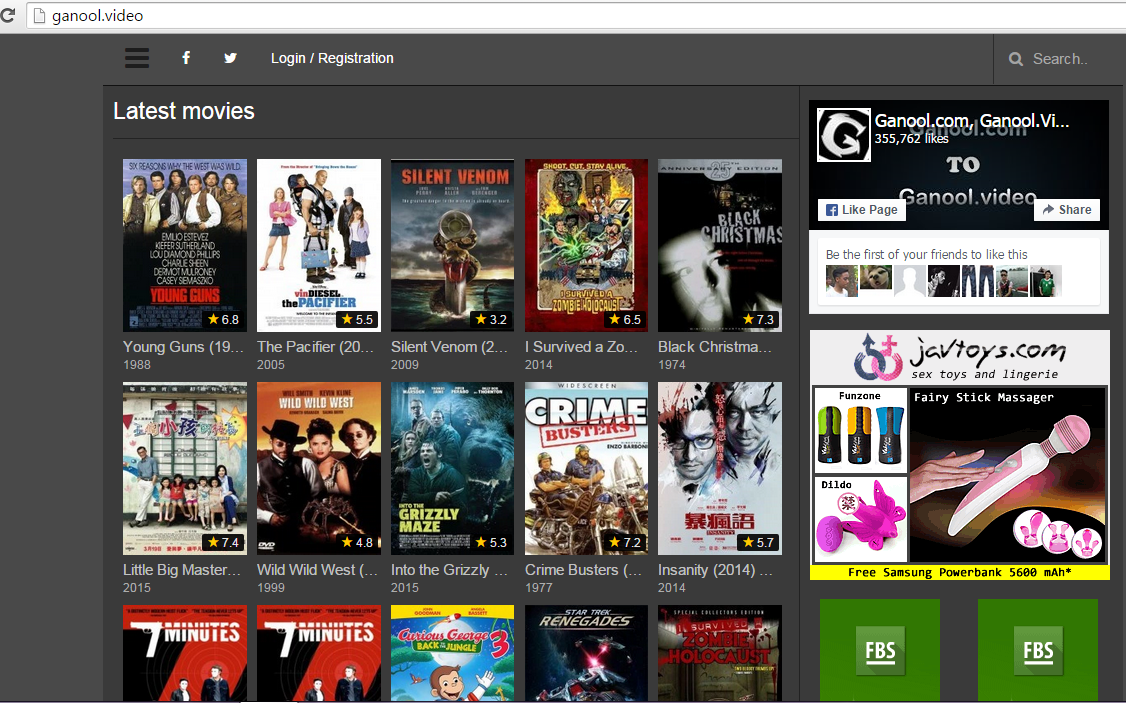Click year 1988 under Young Guns
Screen dimensions: 1126x703
(136, 365)
